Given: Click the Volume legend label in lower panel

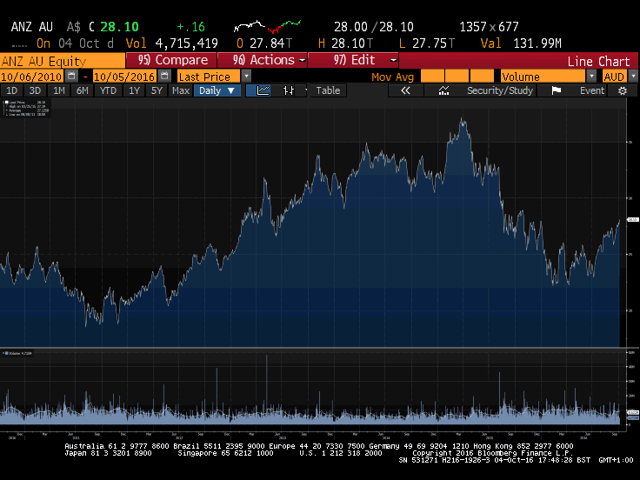Looking at the screenshot, I should coord(17,353).
